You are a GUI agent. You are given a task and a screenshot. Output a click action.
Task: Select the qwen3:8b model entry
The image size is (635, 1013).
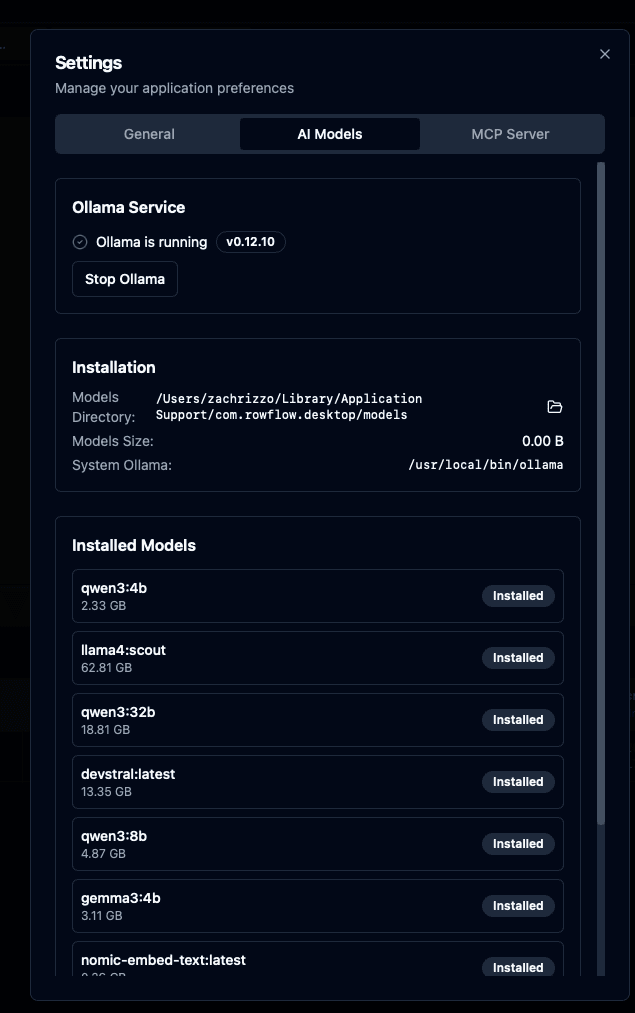(x=250, y=843)
